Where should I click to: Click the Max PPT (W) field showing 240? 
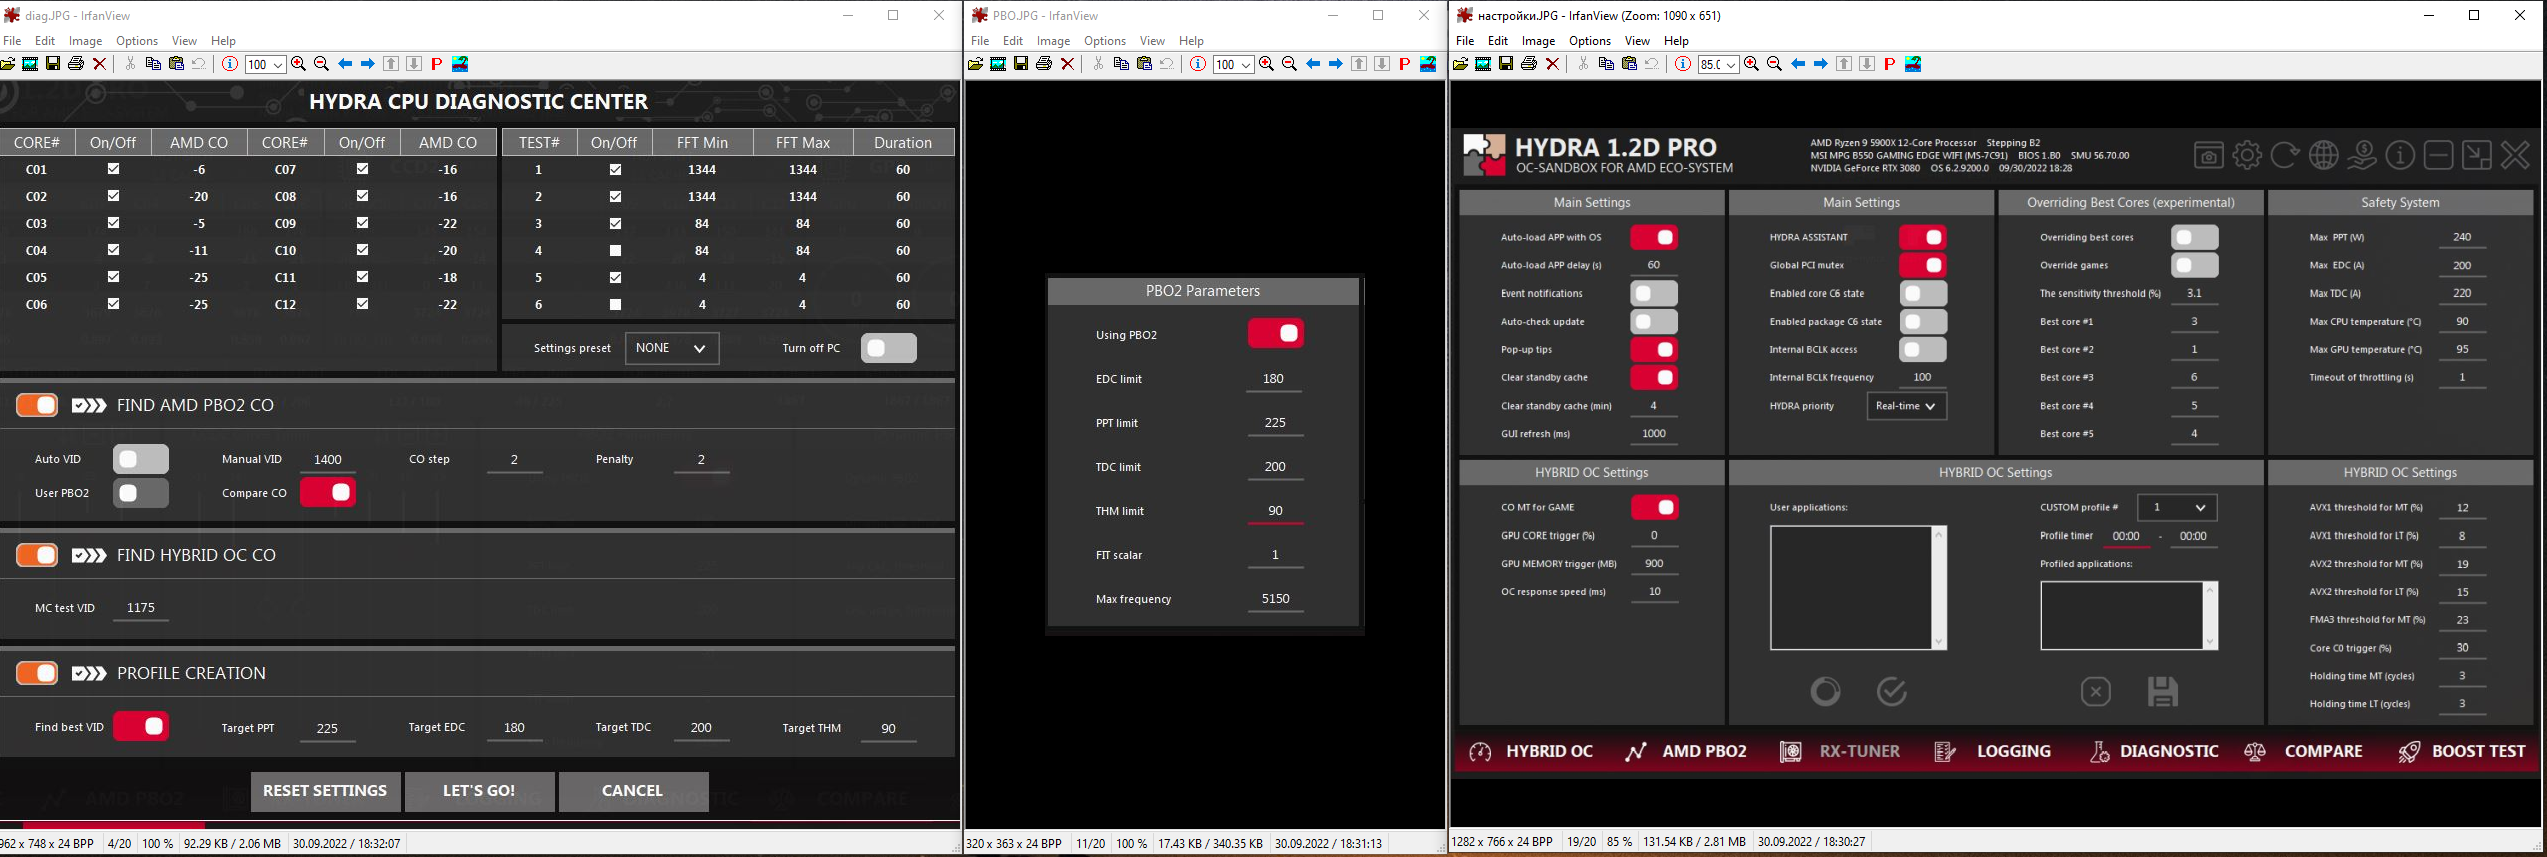[2462, 238]
